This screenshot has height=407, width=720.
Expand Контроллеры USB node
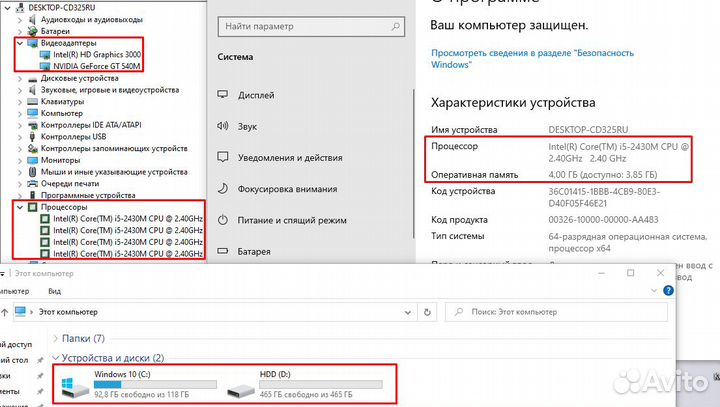(20, 137)
